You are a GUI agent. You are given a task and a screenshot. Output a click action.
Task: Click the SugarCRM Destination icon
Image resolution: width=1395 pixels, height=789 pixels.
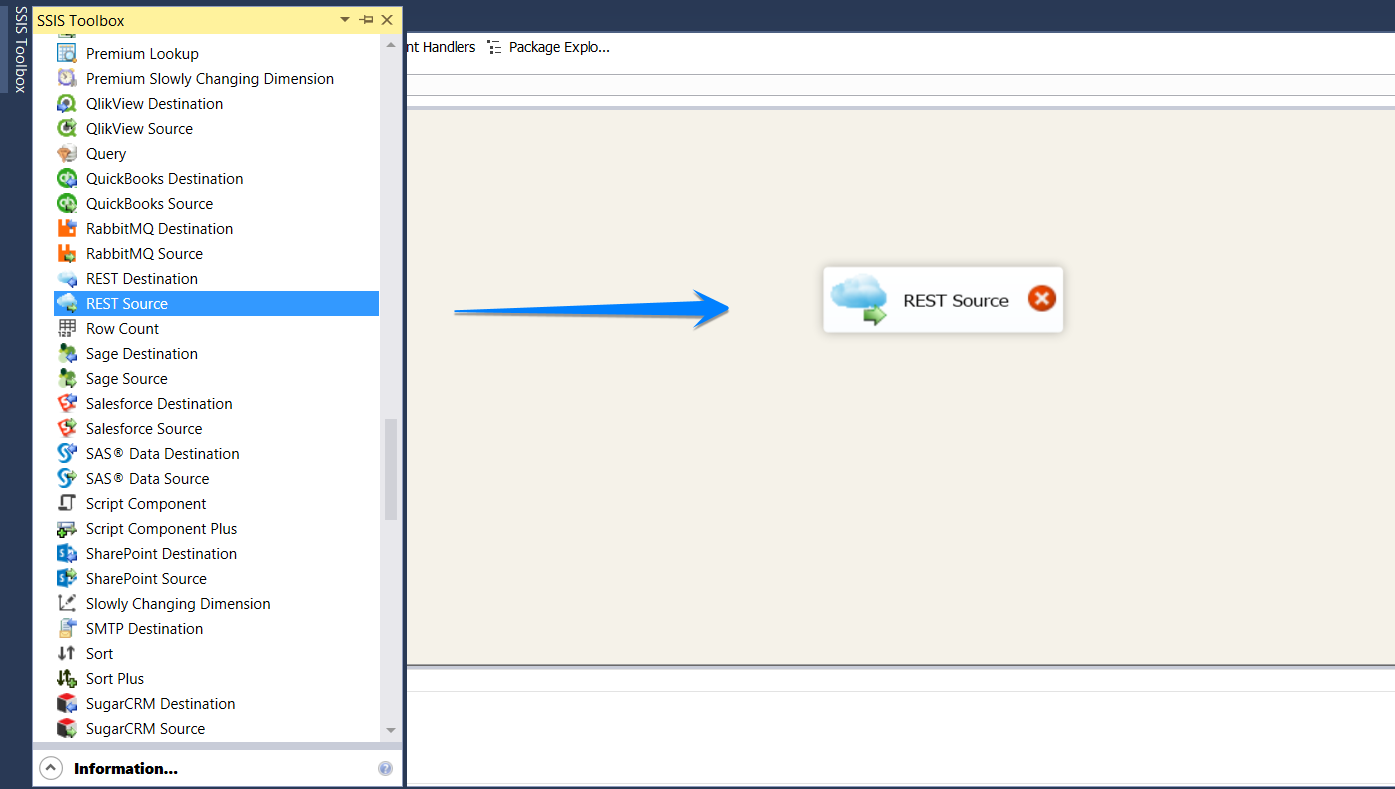[x=67, y=704]
